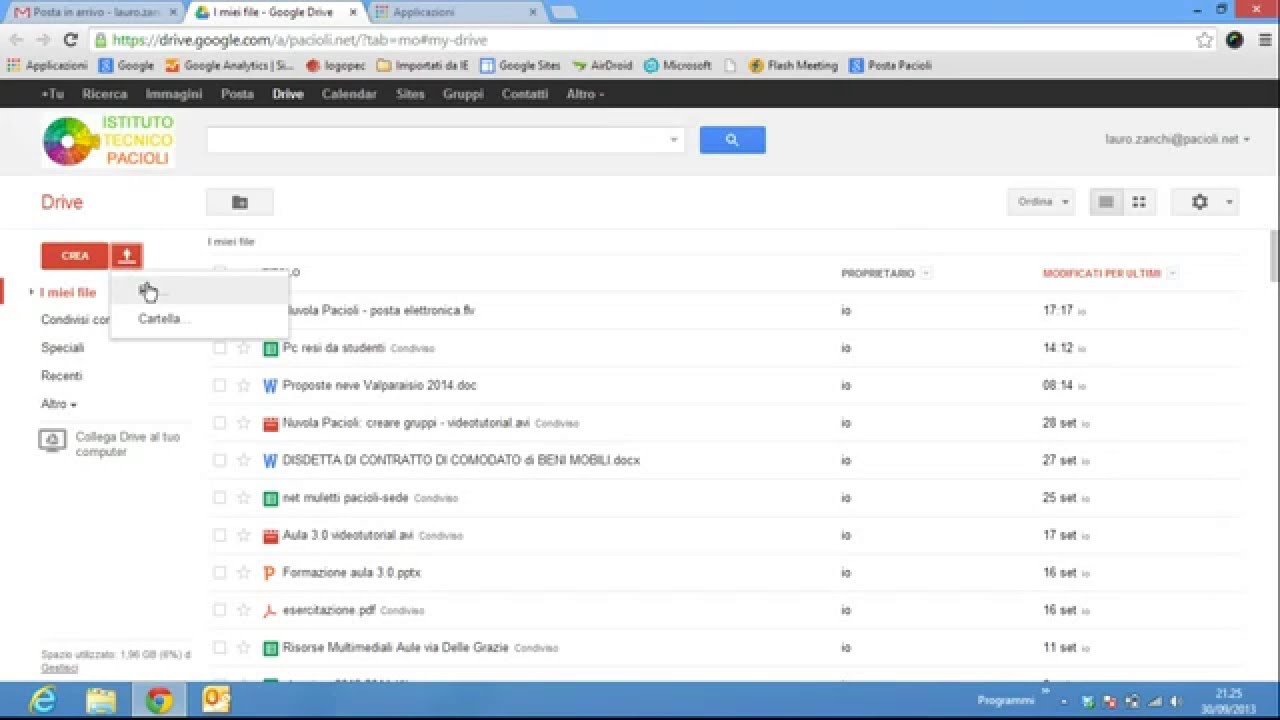Switch to list view layout

[x=1106, y=202]
